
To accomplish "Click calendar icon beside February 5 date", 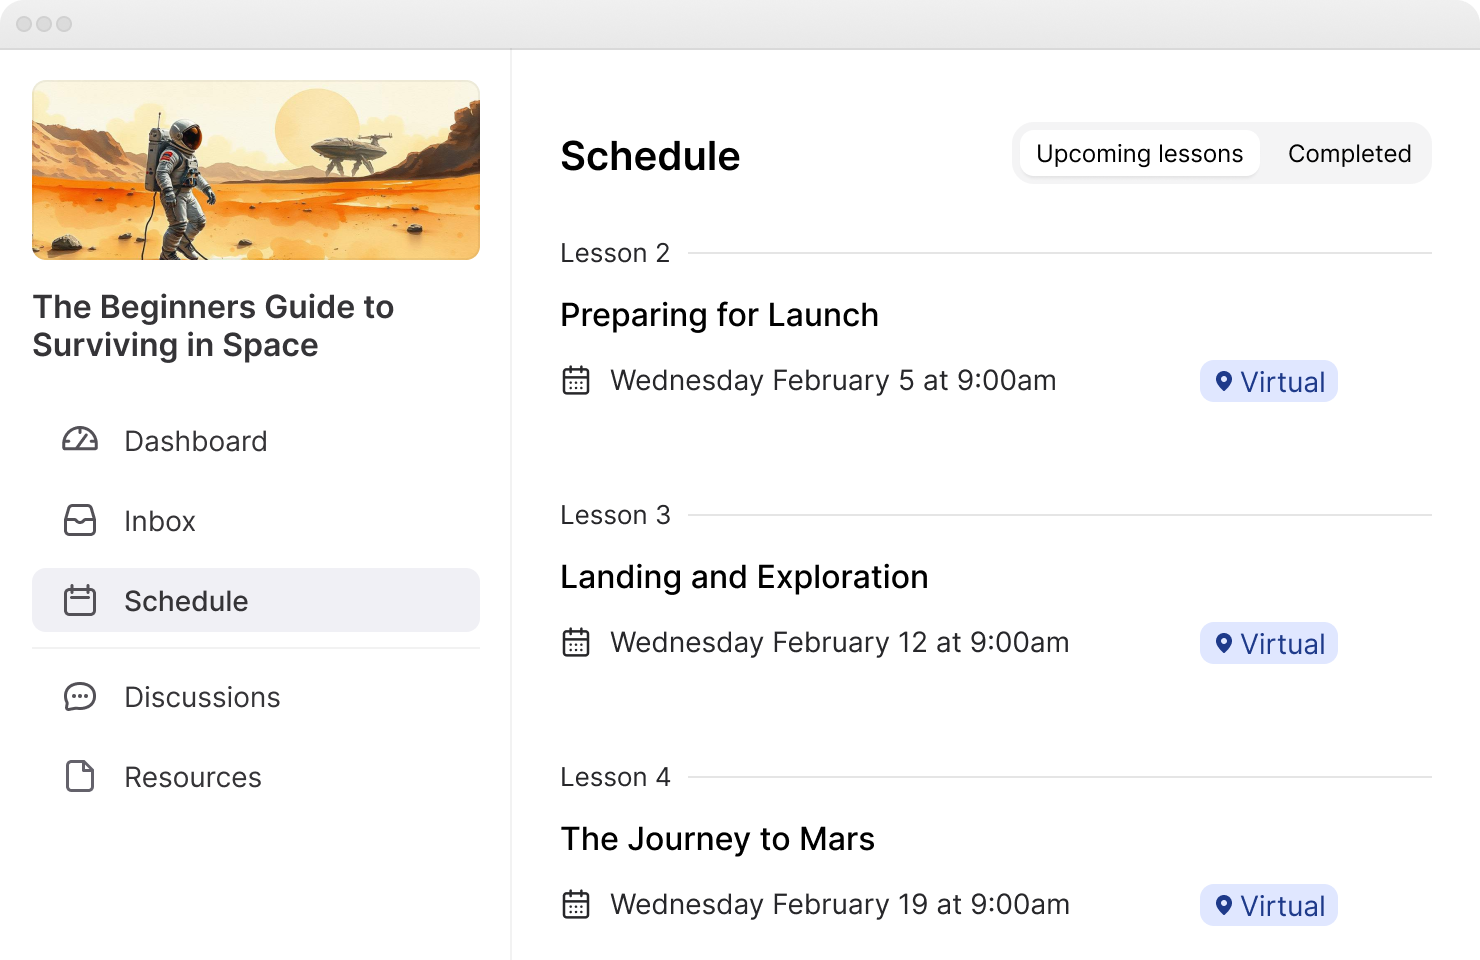I will (576, 380).
